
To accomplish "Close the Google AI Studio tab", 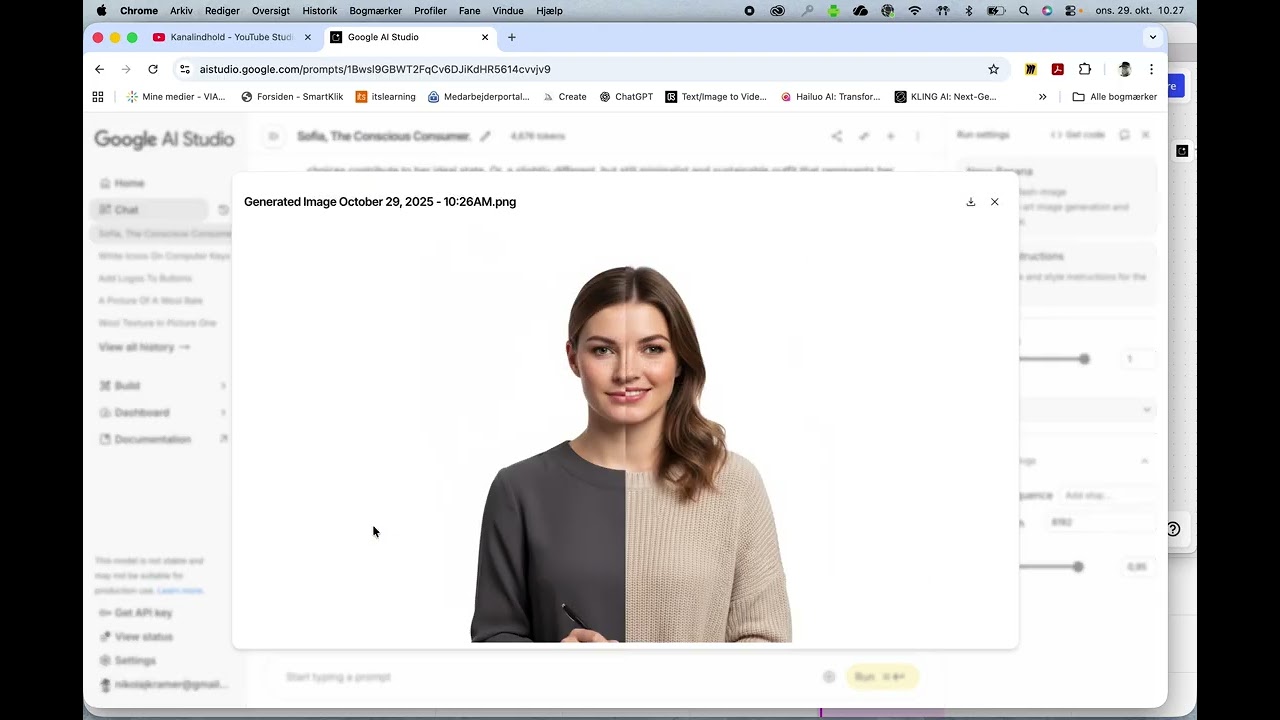I will point(485,37).
